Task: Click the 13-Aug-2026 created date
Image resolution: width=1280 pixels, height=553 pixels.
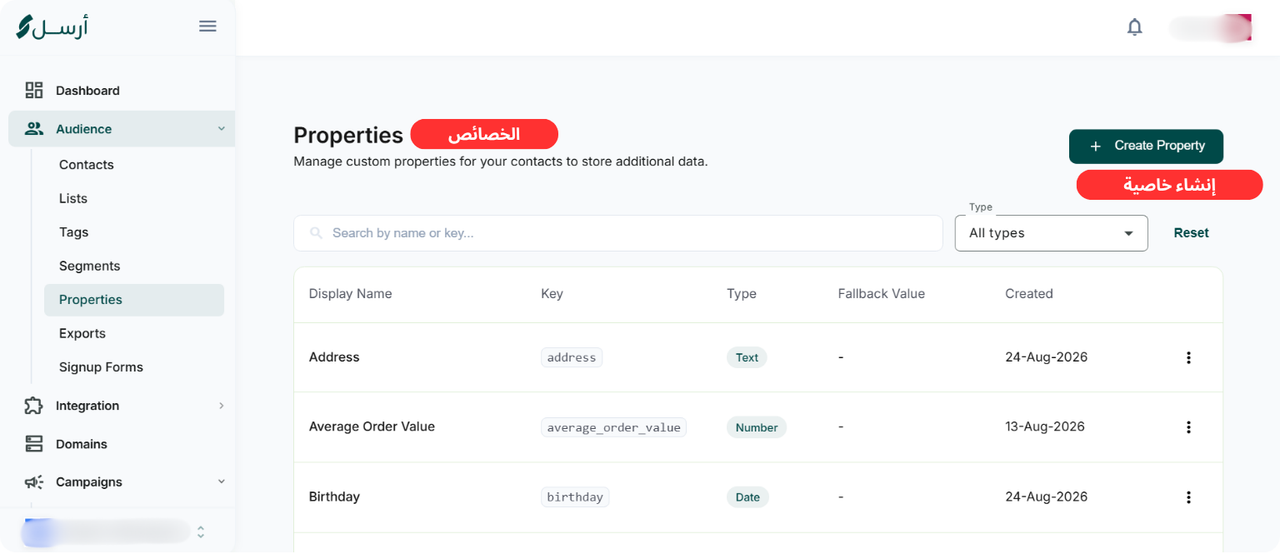Action: click(x=1045, y=427)
